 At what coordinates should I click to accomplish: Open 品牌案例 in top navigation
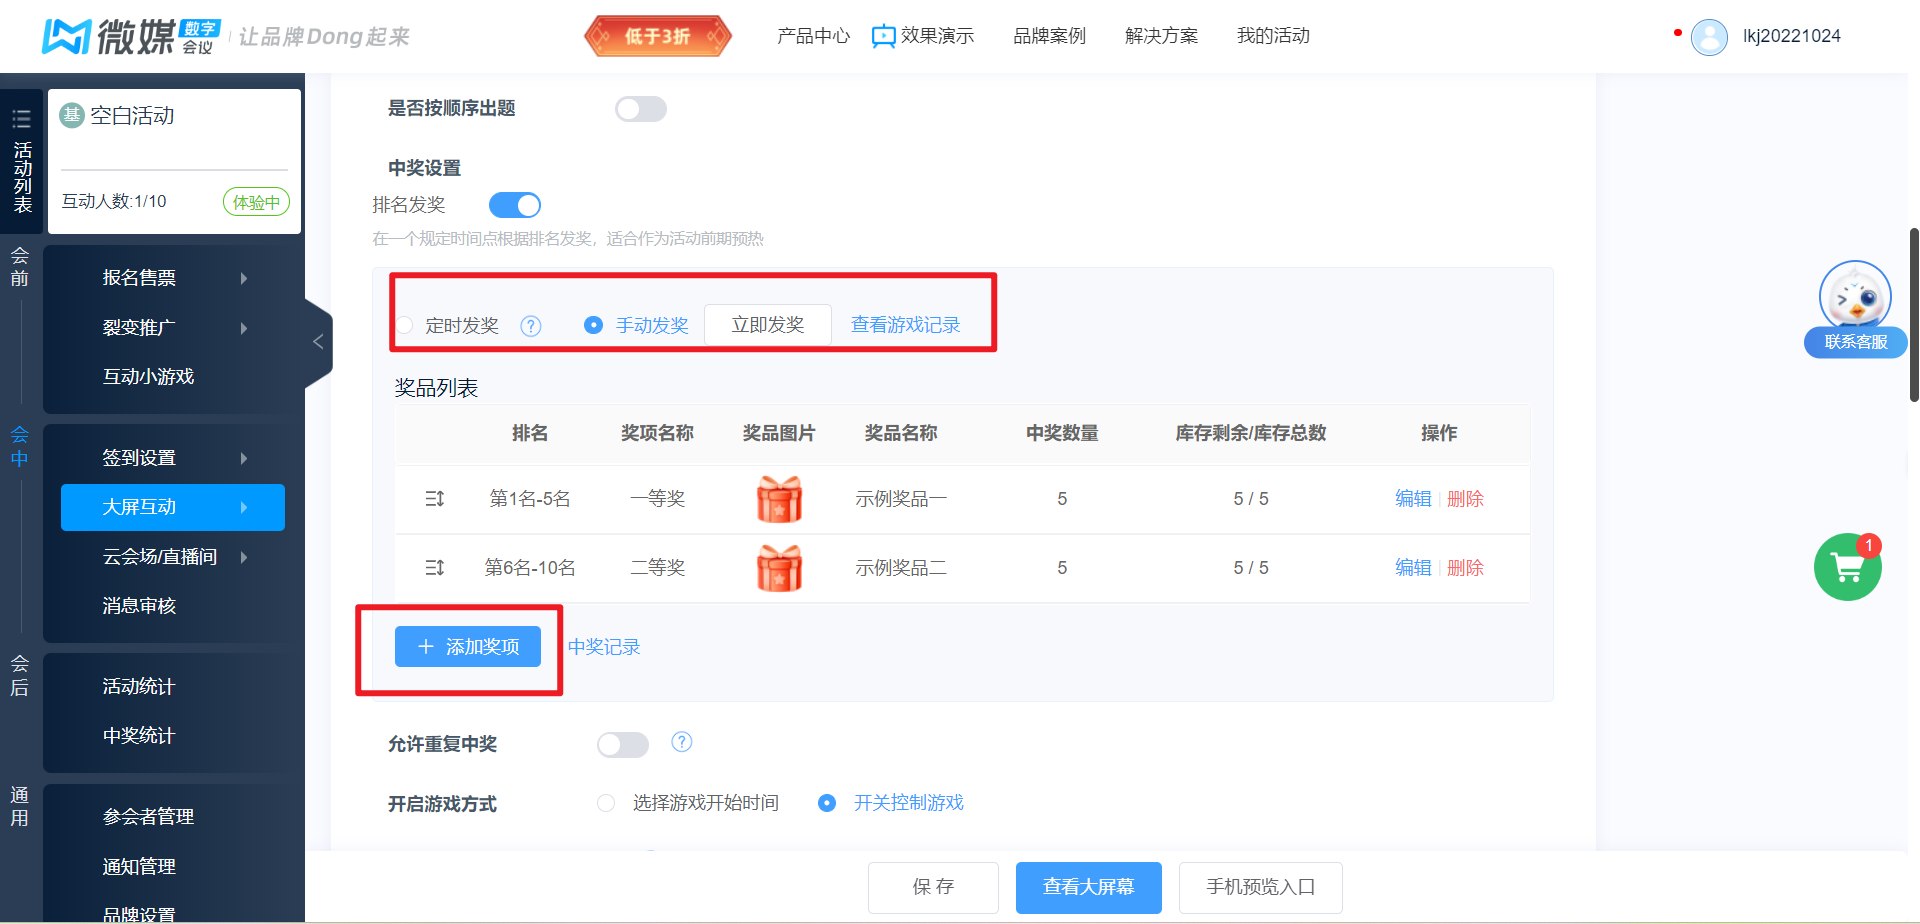[x=1049, y=36]
